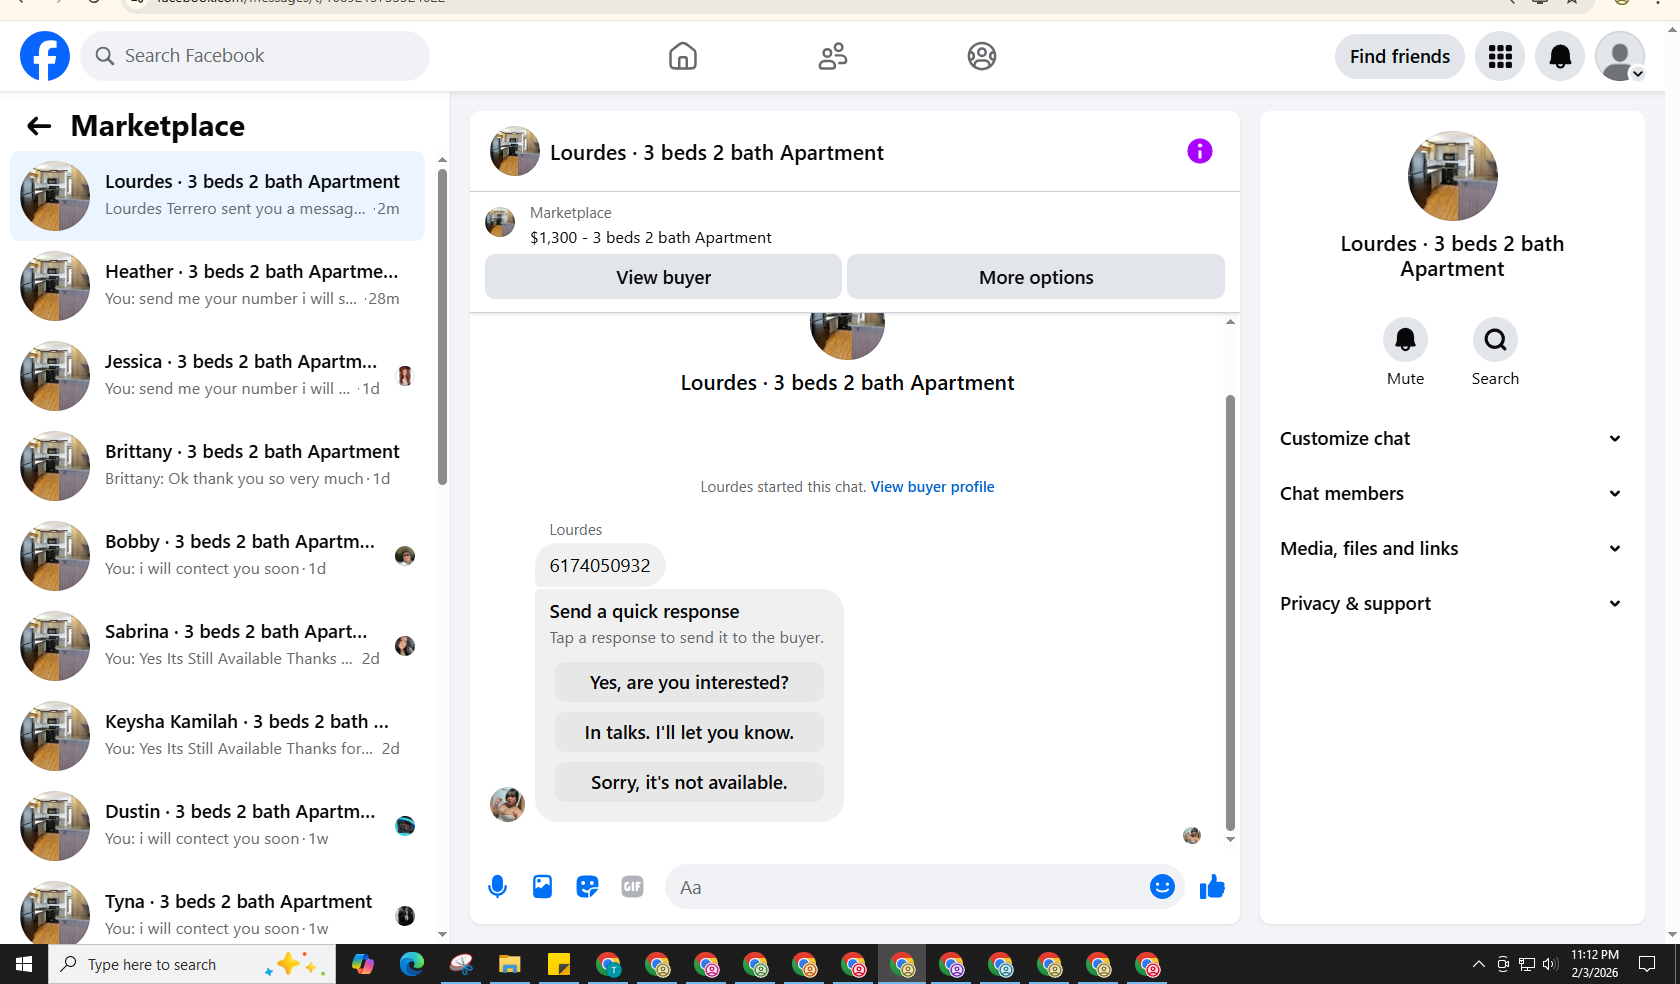Viewport: 1680px width, 984px height.
Task: Open the Keysha Kamilah conversation
Action: tap(218, 736)
